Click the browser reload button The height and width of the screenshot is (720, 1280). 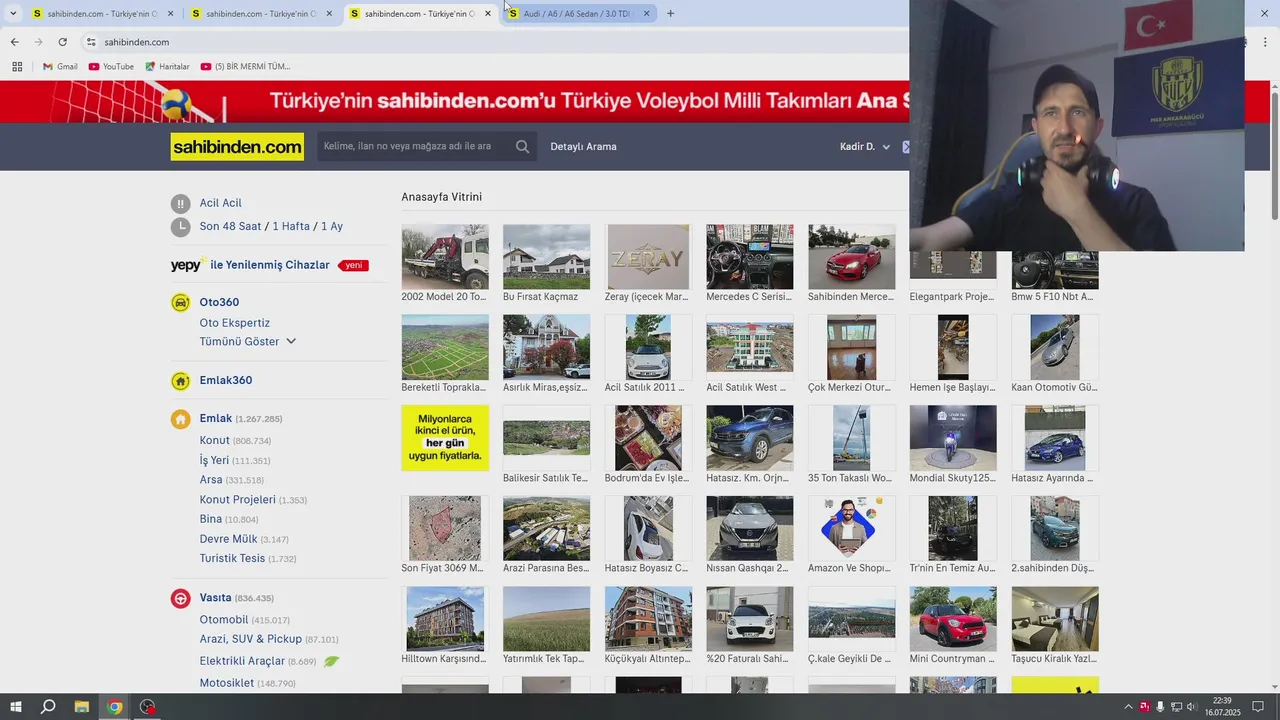tap(62, 42)
